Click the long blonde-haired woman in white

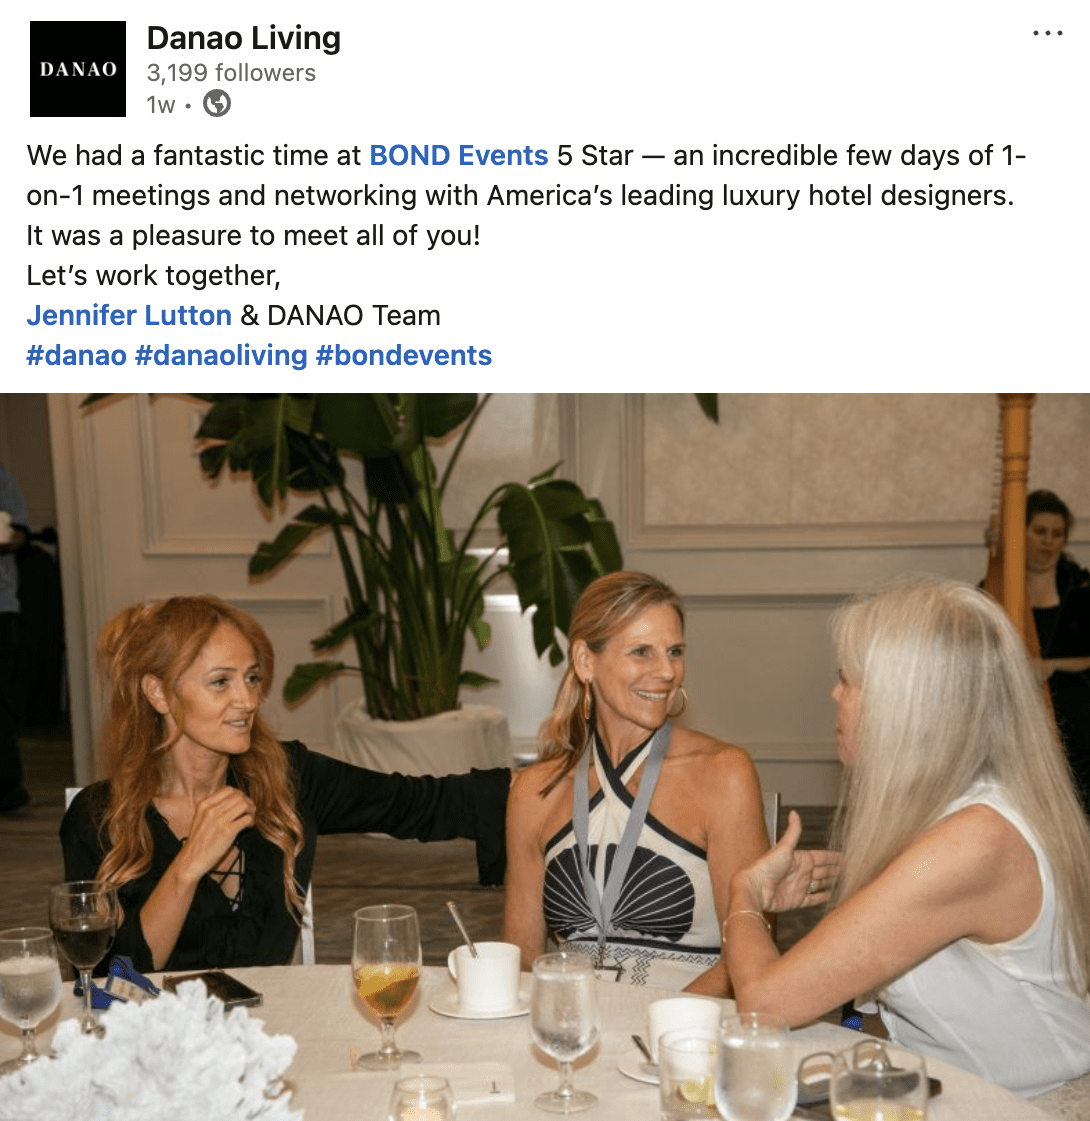pyautogui.click(x=929, y=822)
